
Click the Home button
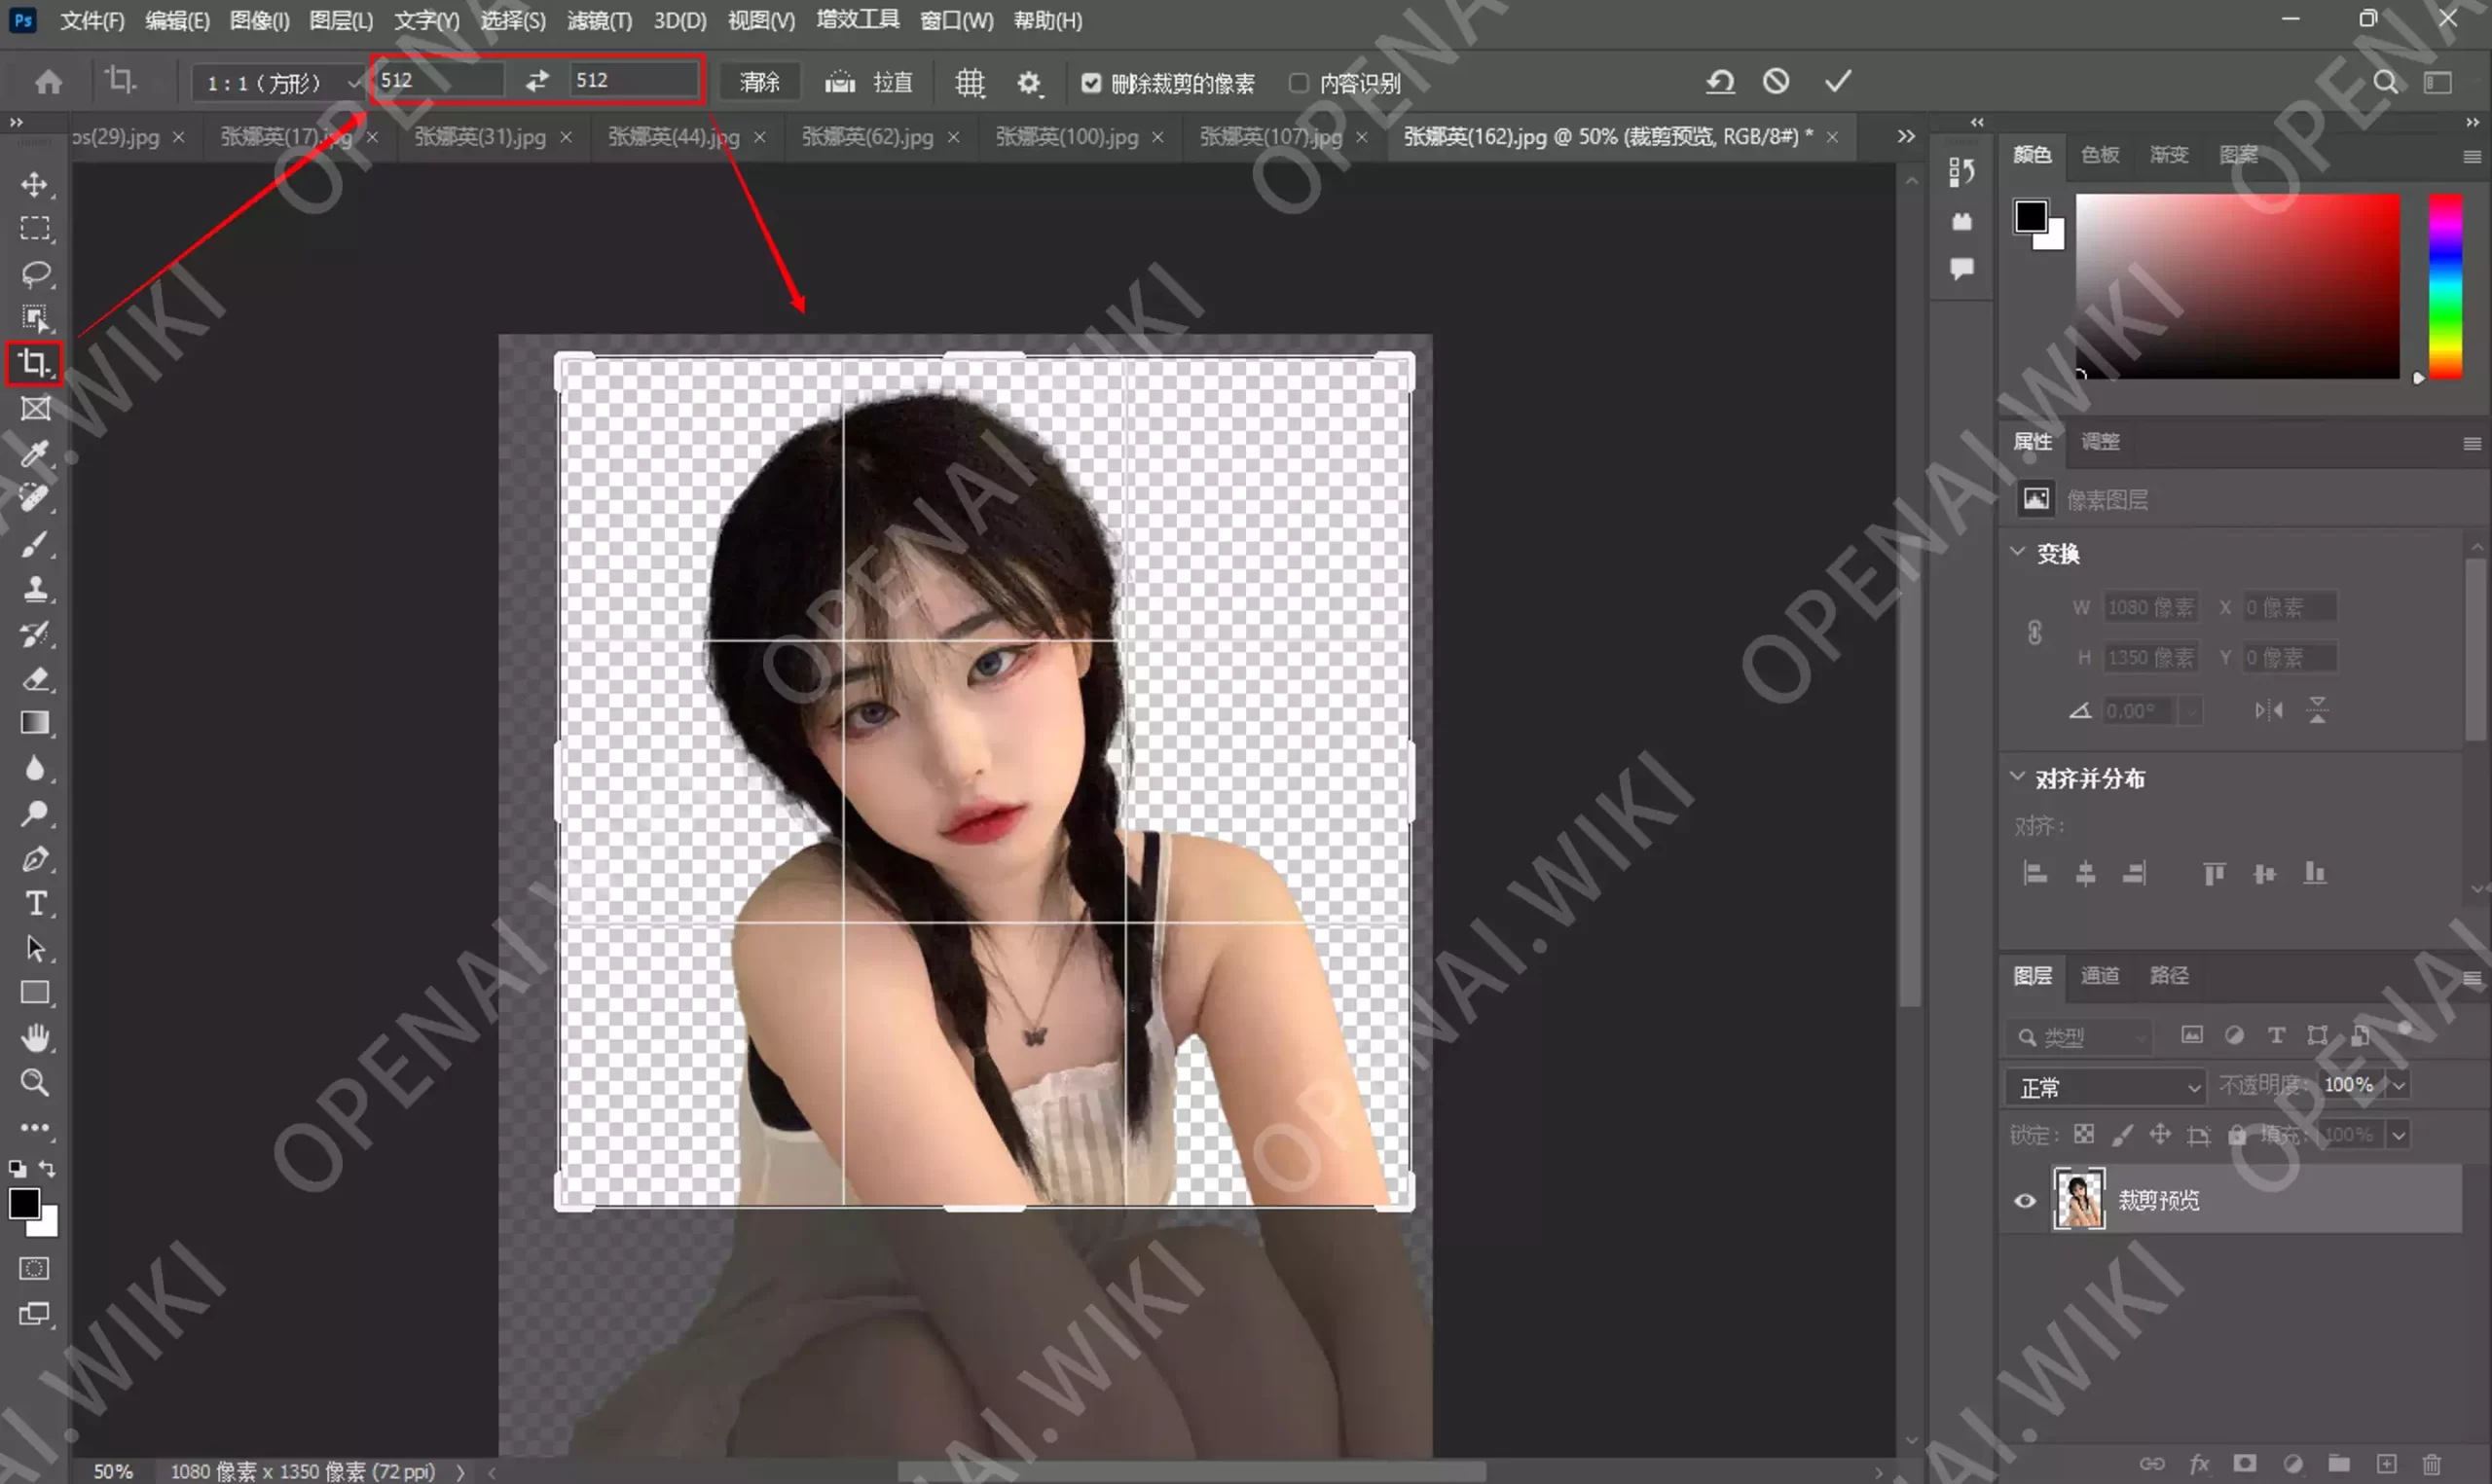(x=48, y=82)
